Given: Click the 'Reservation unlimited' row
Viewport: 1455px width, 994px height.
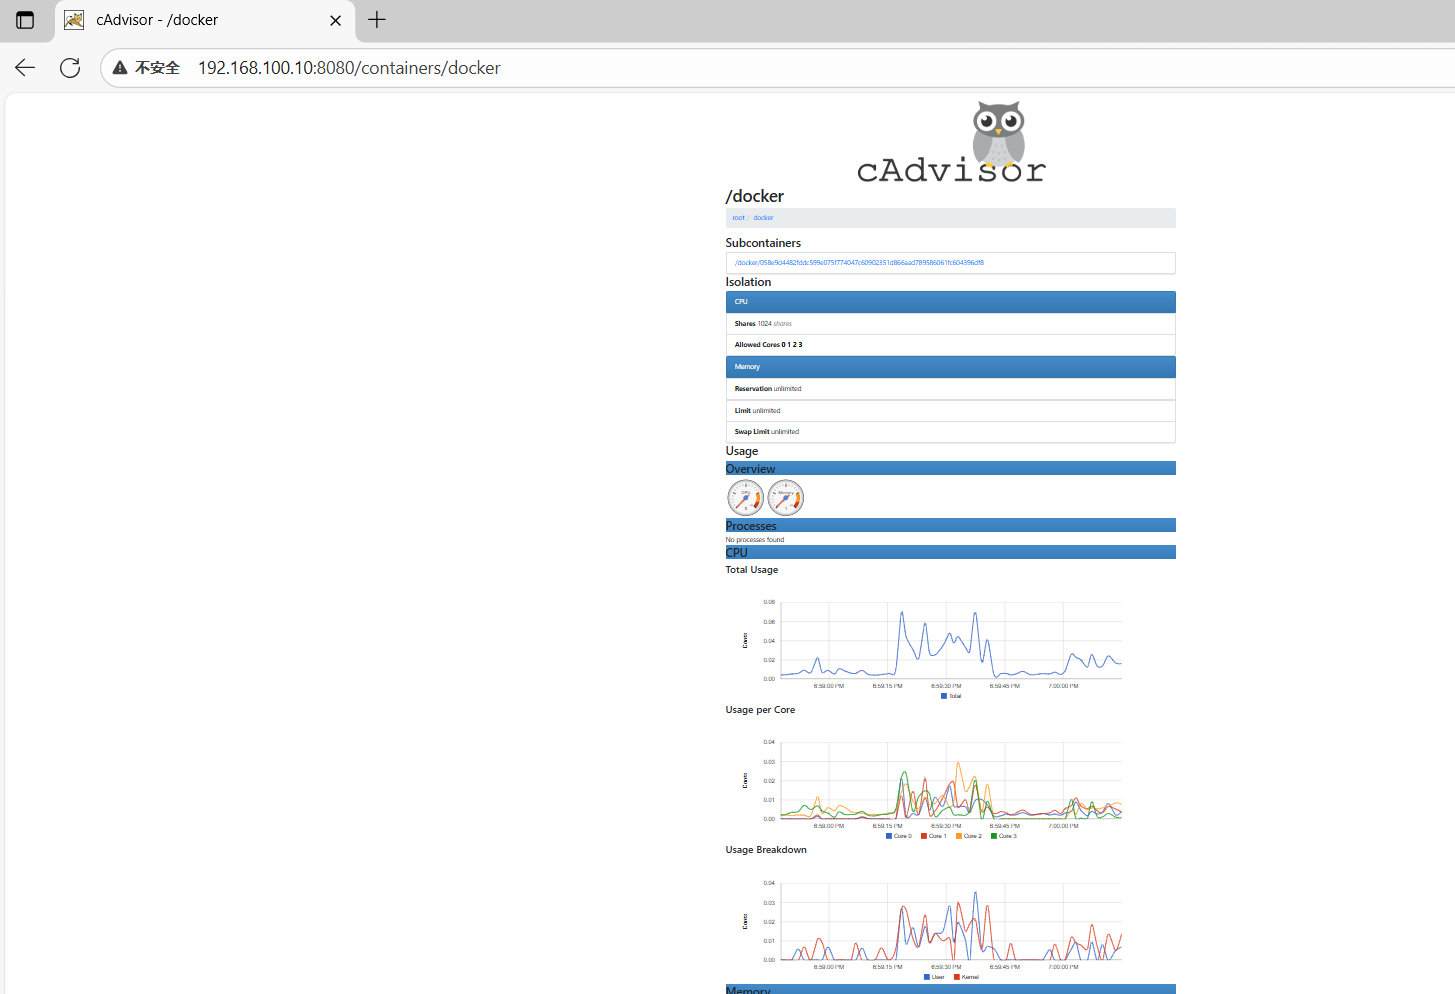Looking at the screenshot, I should (x=950, y=389).
